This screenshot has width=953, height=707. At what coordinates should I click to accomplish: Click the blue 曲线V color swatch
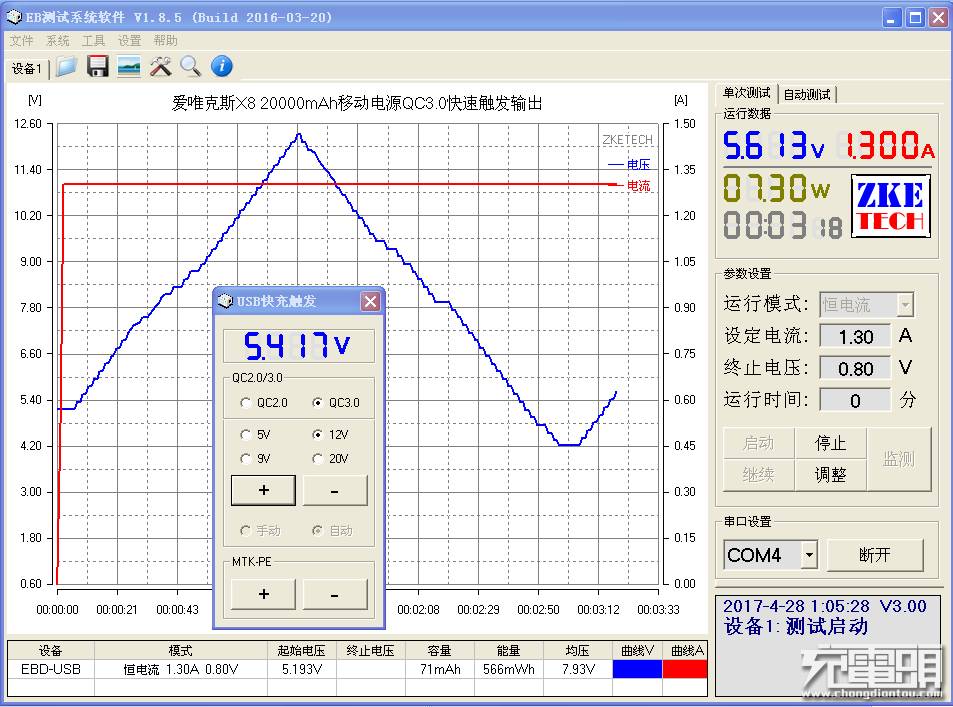click(637, 669)
